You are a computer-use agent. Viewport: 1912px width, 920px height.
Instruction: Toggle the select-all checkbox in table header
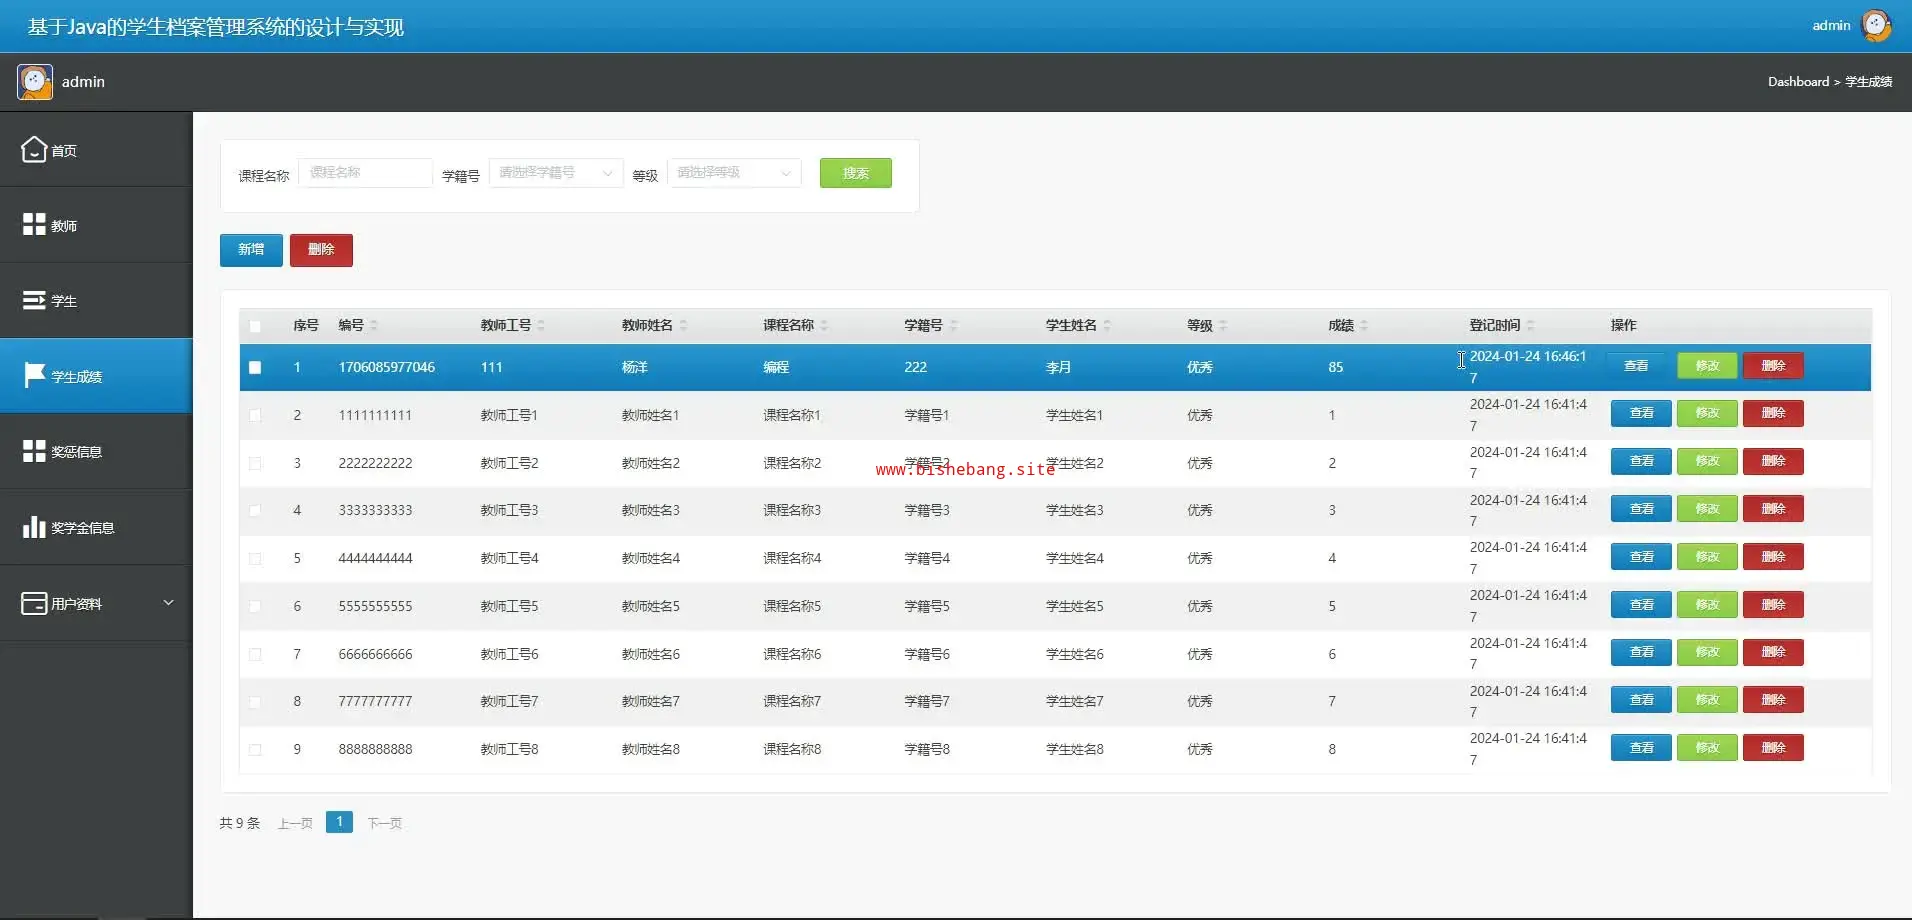(x=255, y=326)
